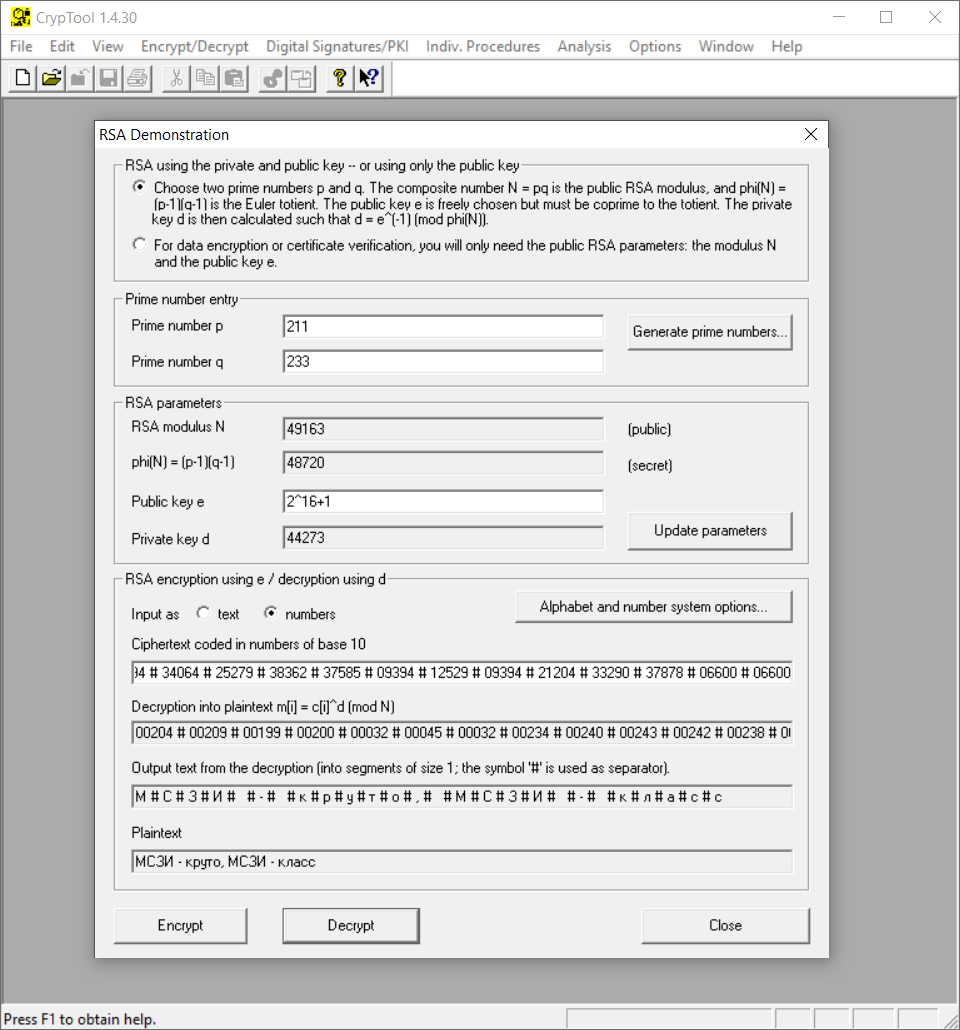960x1030 pixels.
Task: Open the Help menu
Action: [787, 47]
